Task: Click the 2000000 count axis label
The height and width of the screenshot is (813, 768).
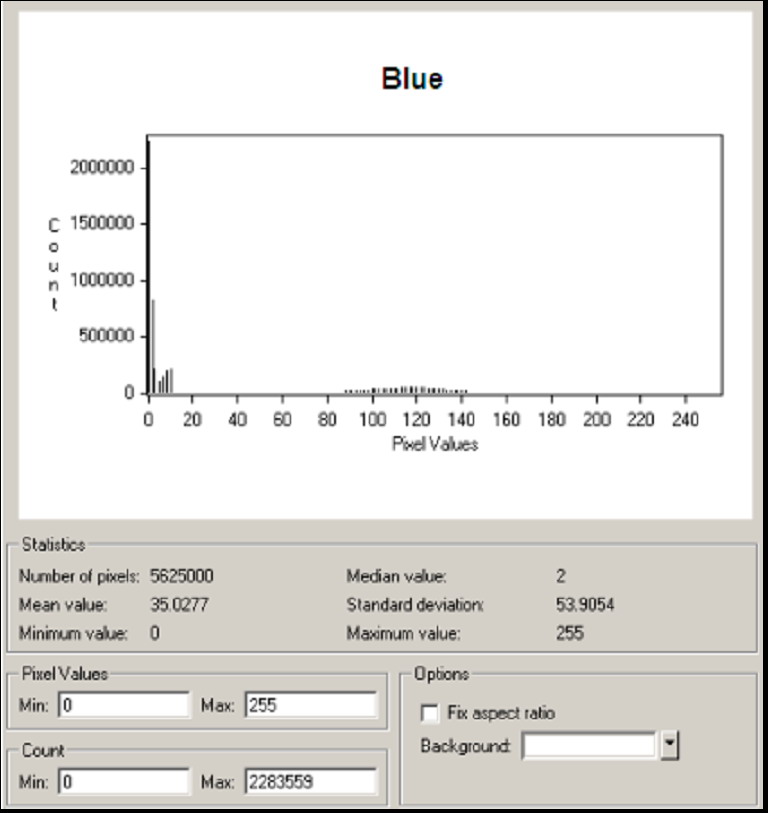Action: pyautogui.click(x=102, y=167)
